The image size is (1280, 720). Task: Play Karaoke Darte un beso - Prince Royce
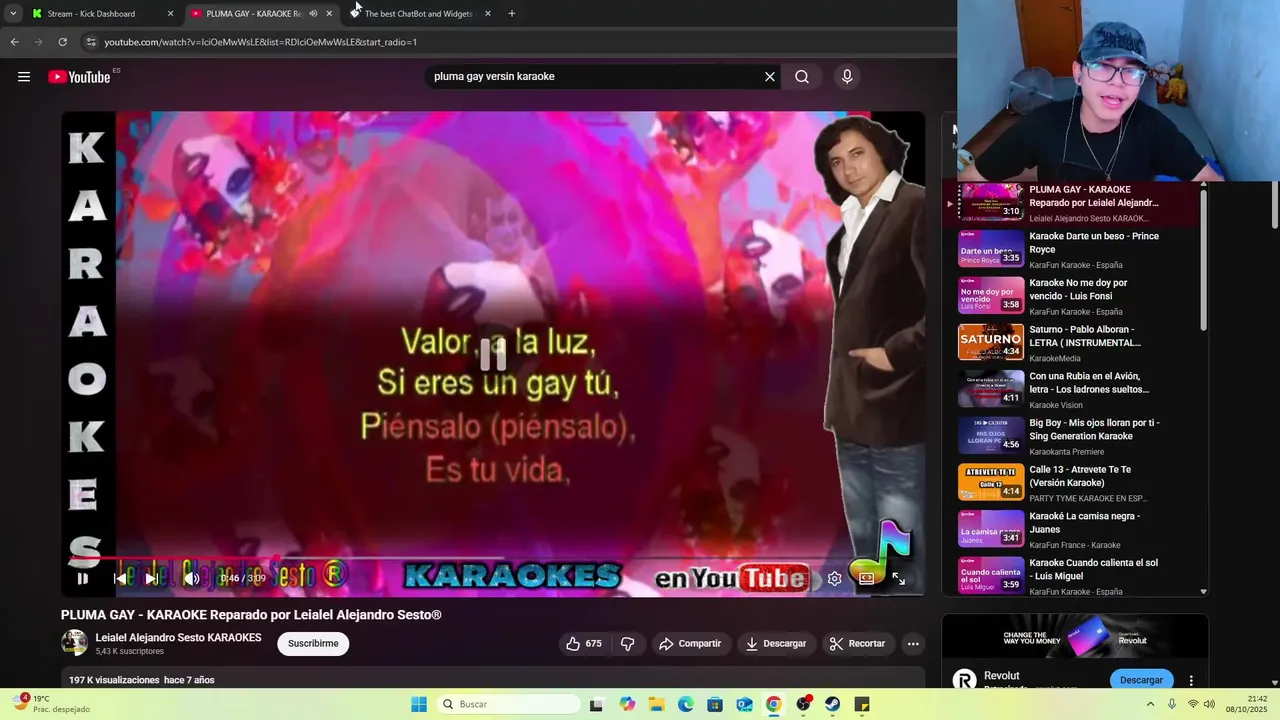pos(1072,250)
